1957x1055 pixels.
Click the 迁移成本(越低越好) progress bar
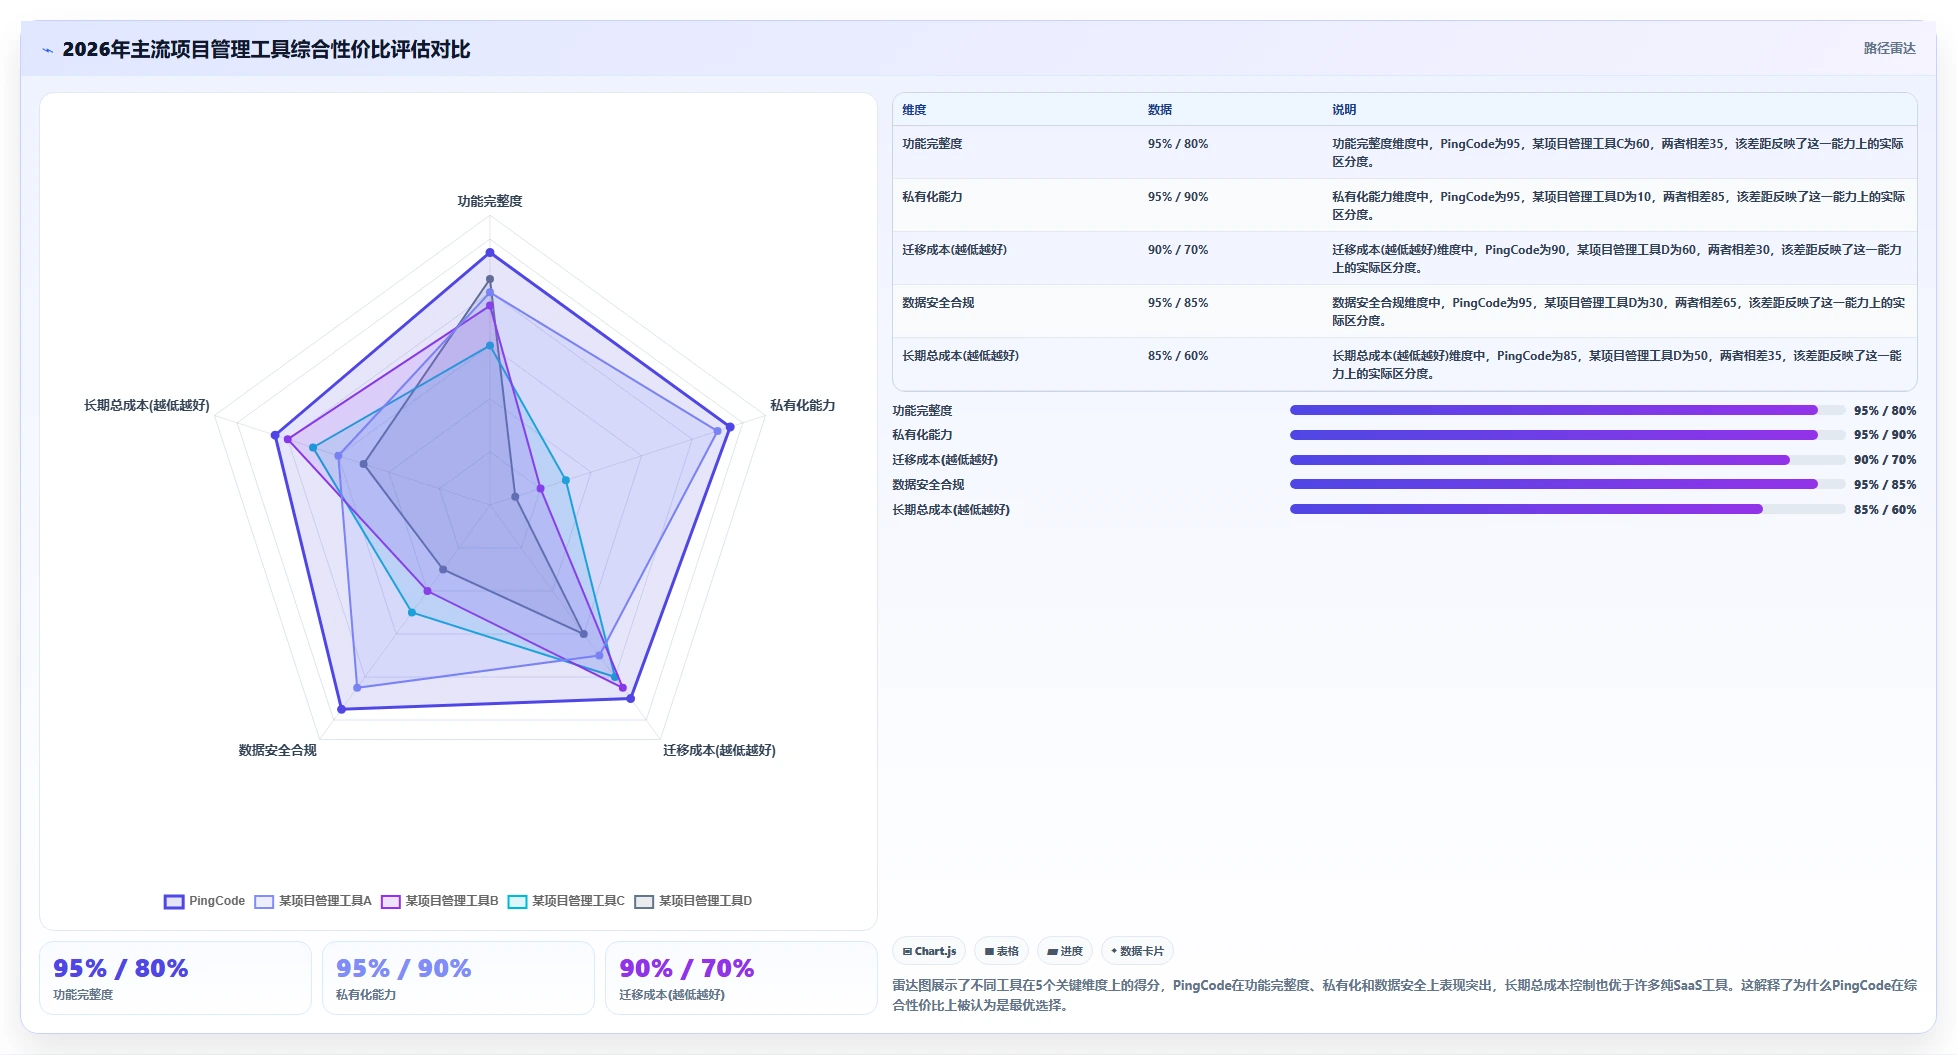coord(1567,460)
